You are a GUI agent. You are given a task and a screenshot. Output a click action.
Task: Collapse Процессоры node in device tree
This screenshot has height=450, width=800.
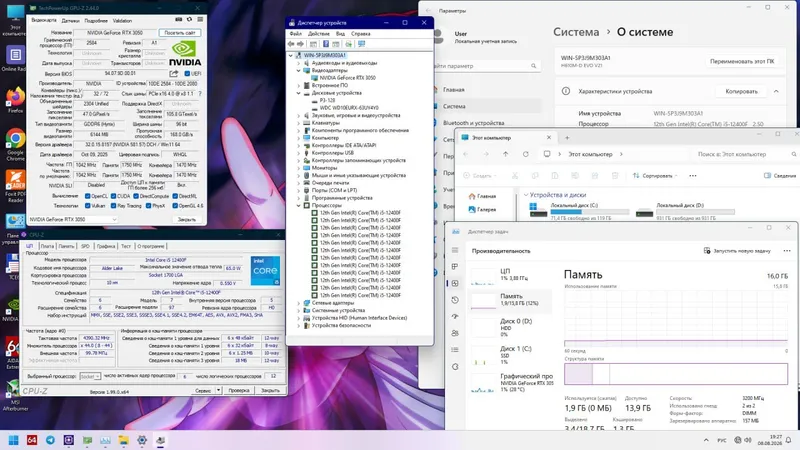tap(299, 205)
